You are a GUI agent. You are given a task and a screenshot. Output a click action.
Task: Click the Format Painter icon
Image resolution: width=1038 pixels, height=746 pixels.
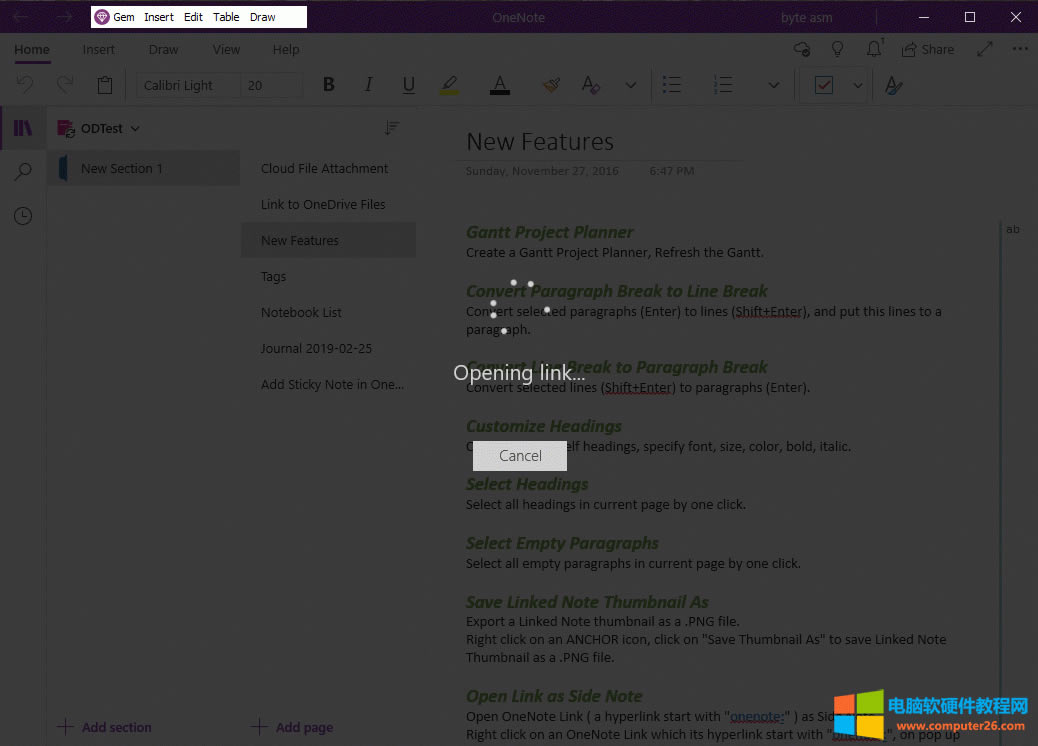[551, 85]
